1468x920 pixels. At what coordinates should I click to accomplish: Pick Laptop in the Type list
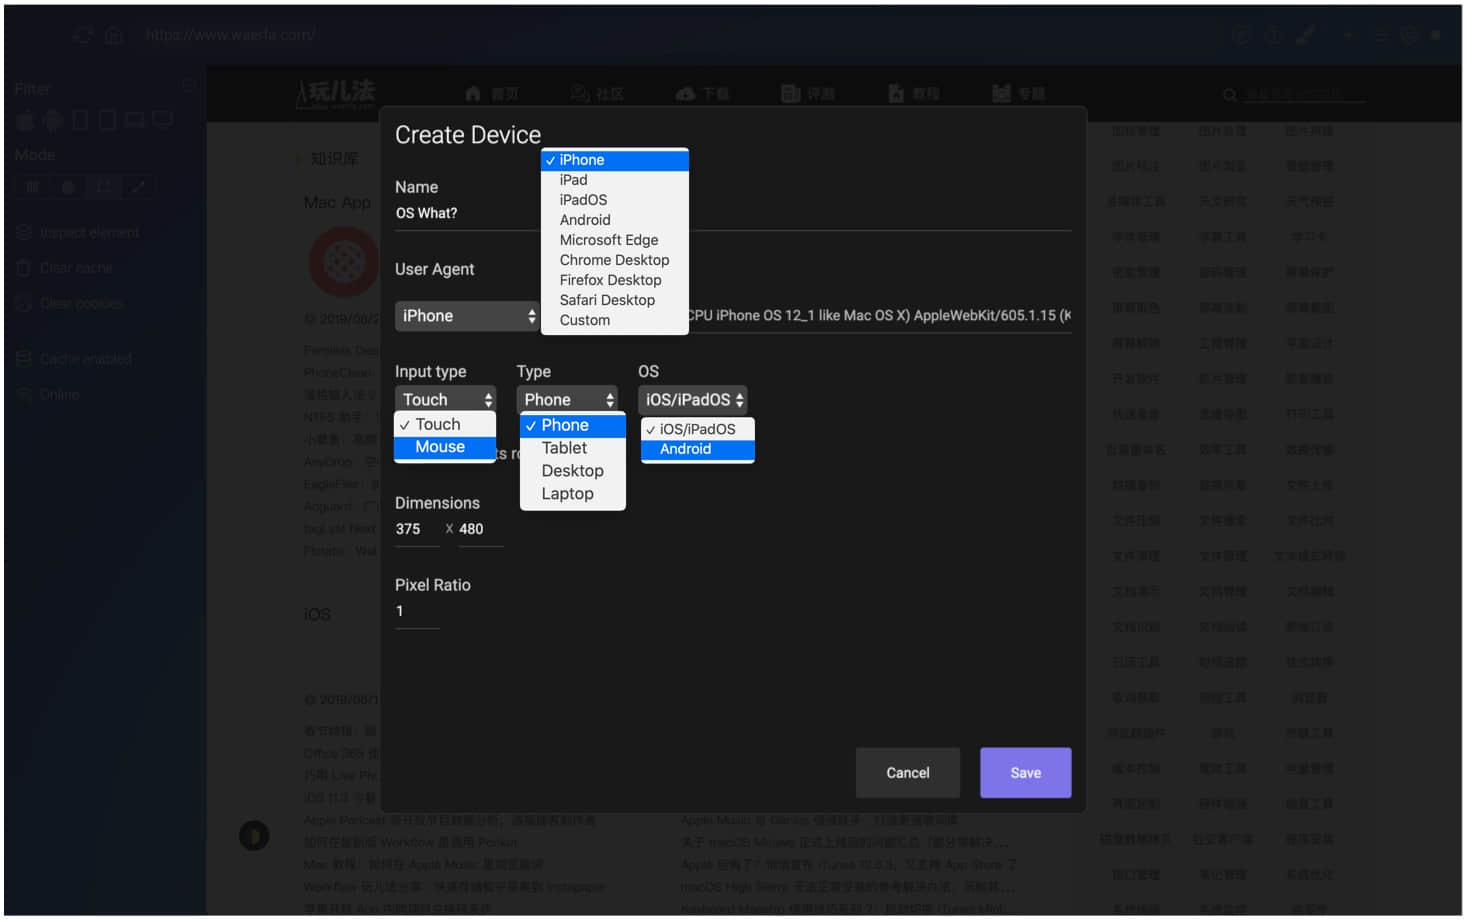click(573, 494)
